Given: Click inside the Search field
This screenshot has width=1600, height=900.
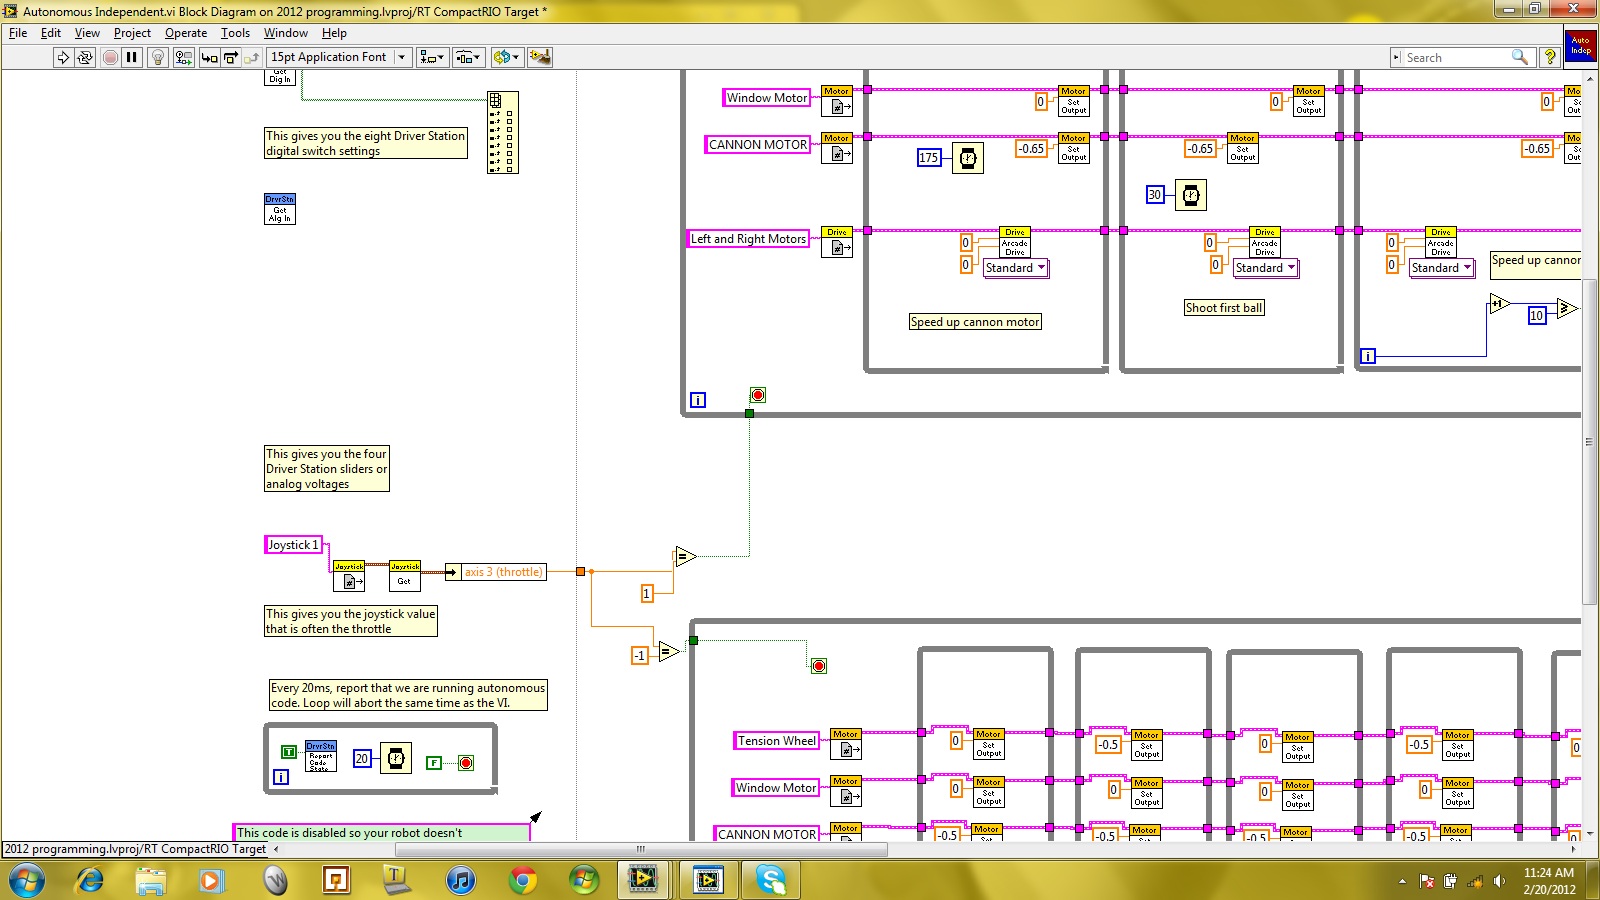Looking at the screenshot, I should 1457,57.
